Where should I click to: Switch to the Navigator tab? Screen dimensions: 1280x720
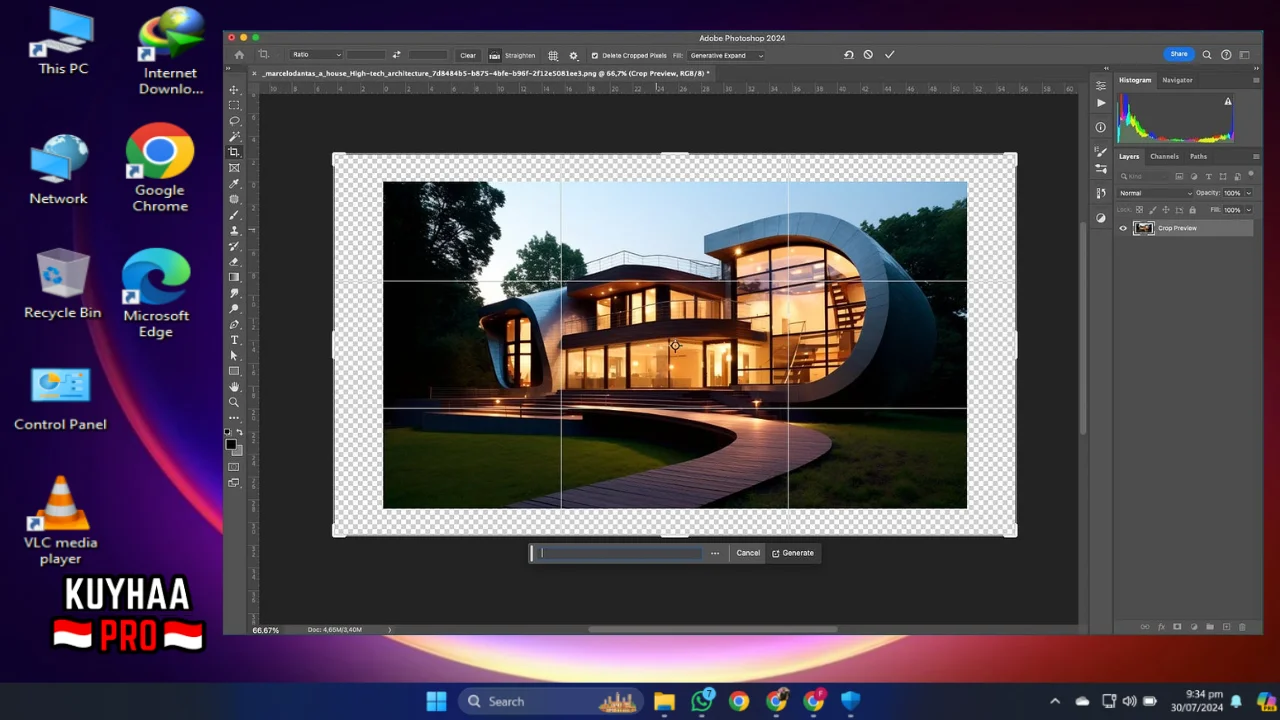tap(1177, 80)
